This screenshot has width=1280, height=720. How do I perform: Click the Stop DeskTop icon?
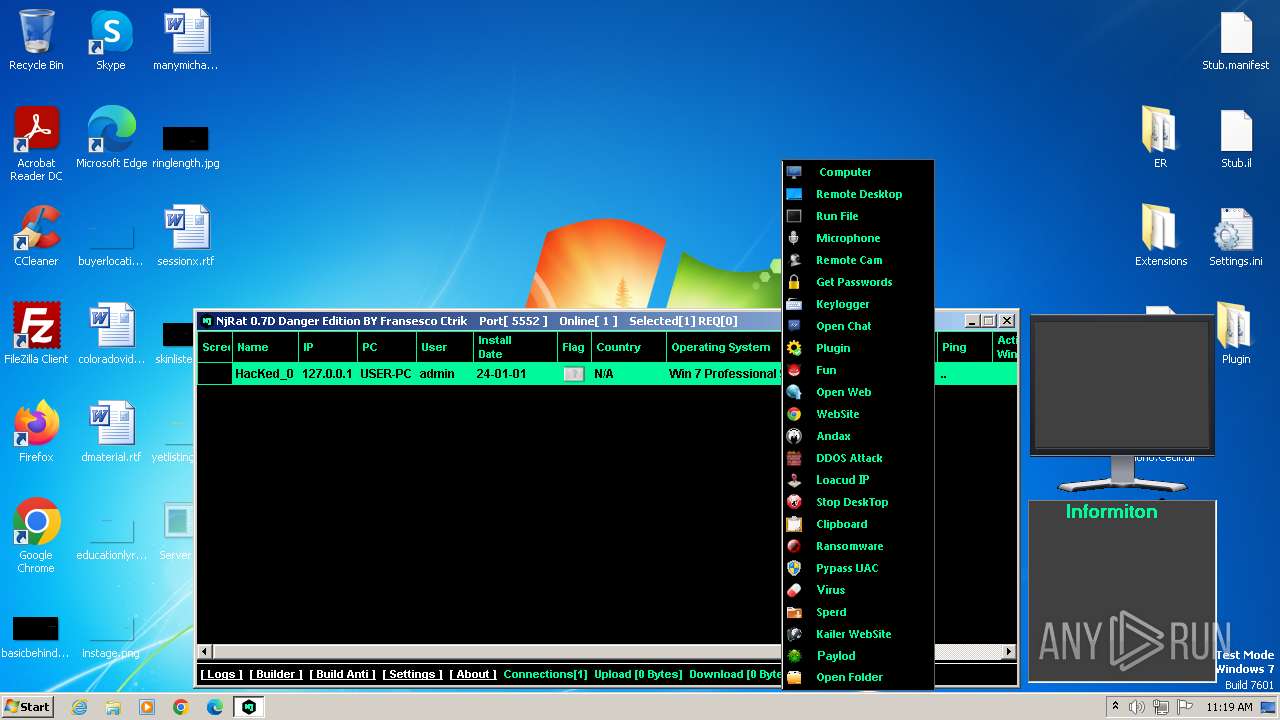click(794, 502)
